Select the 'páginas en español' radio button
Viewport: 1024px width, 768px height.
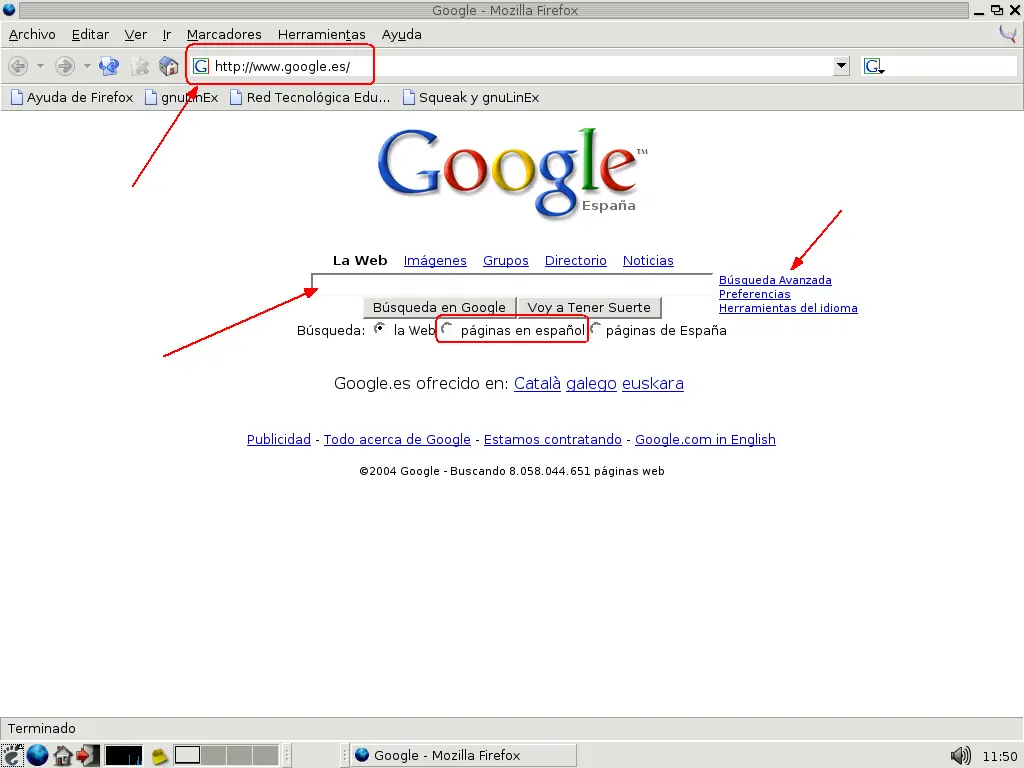tap(447, 329)
